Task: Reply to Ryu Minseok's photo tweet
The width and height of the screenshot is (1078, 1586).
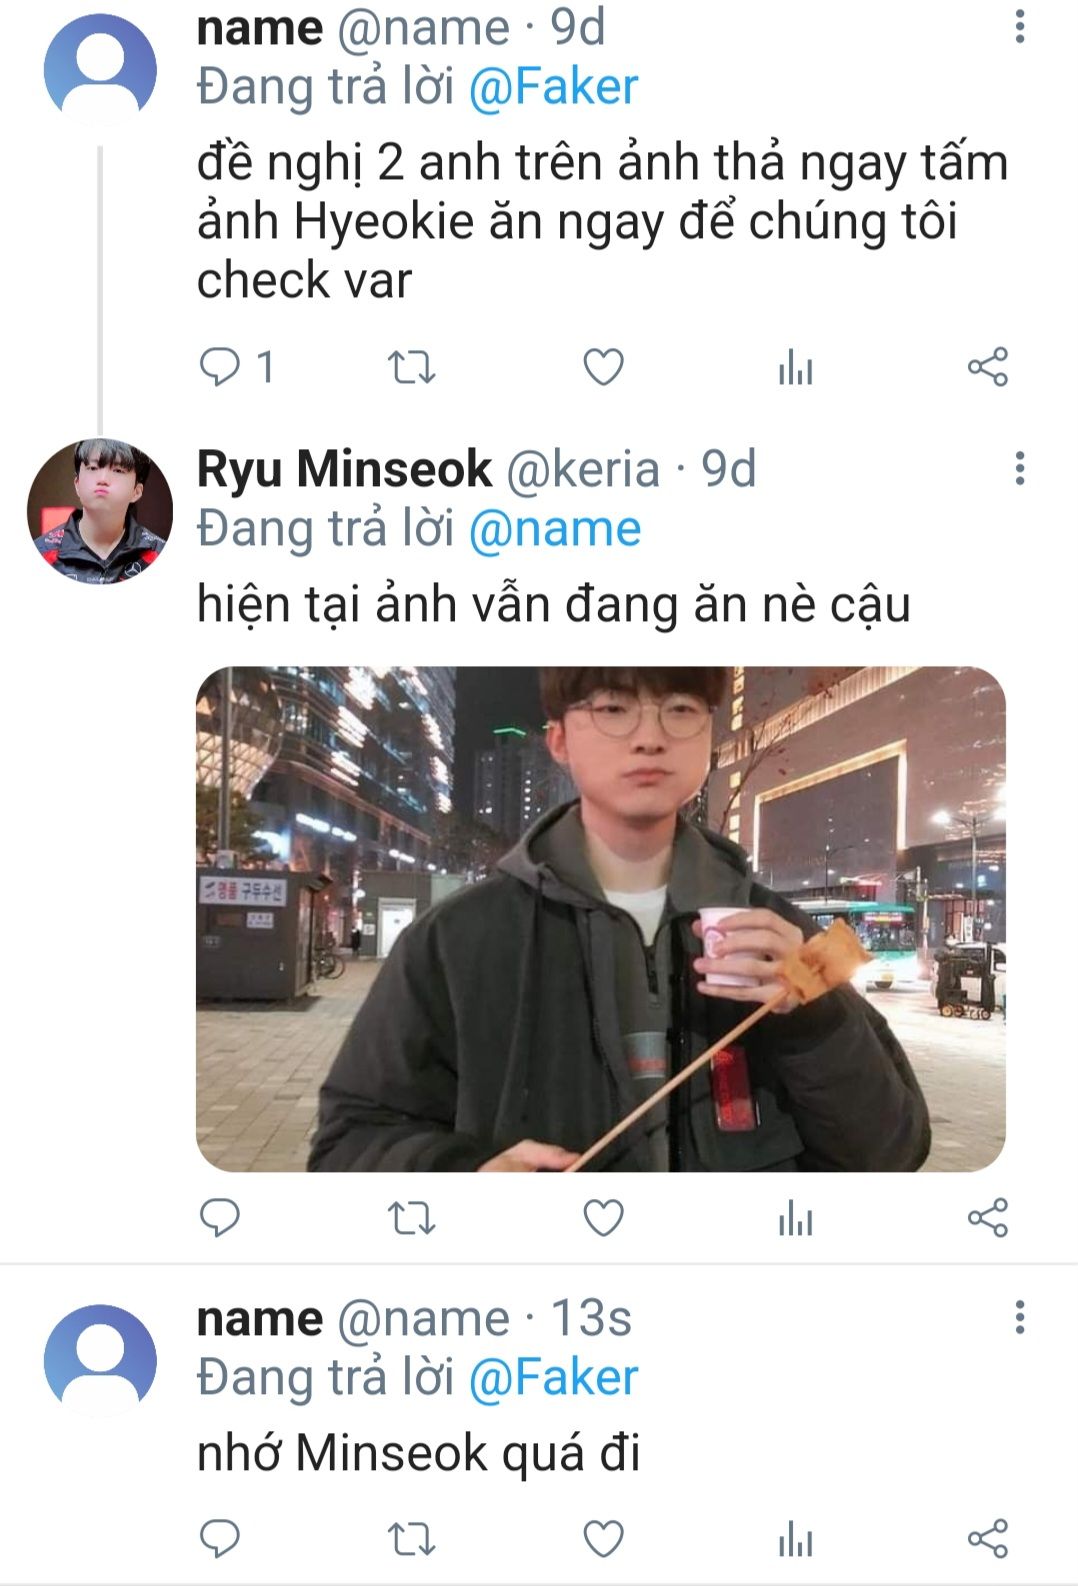Action: 220,1218
